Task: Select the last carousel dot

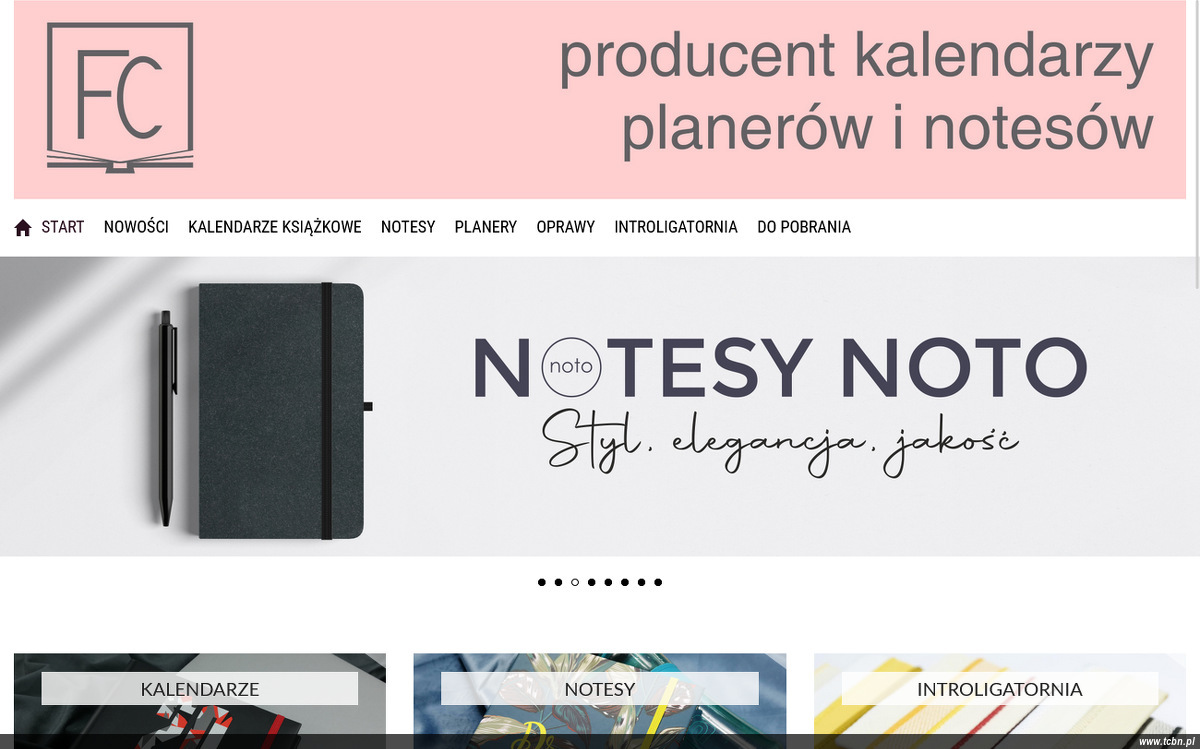Action: [x=658, y=582]
